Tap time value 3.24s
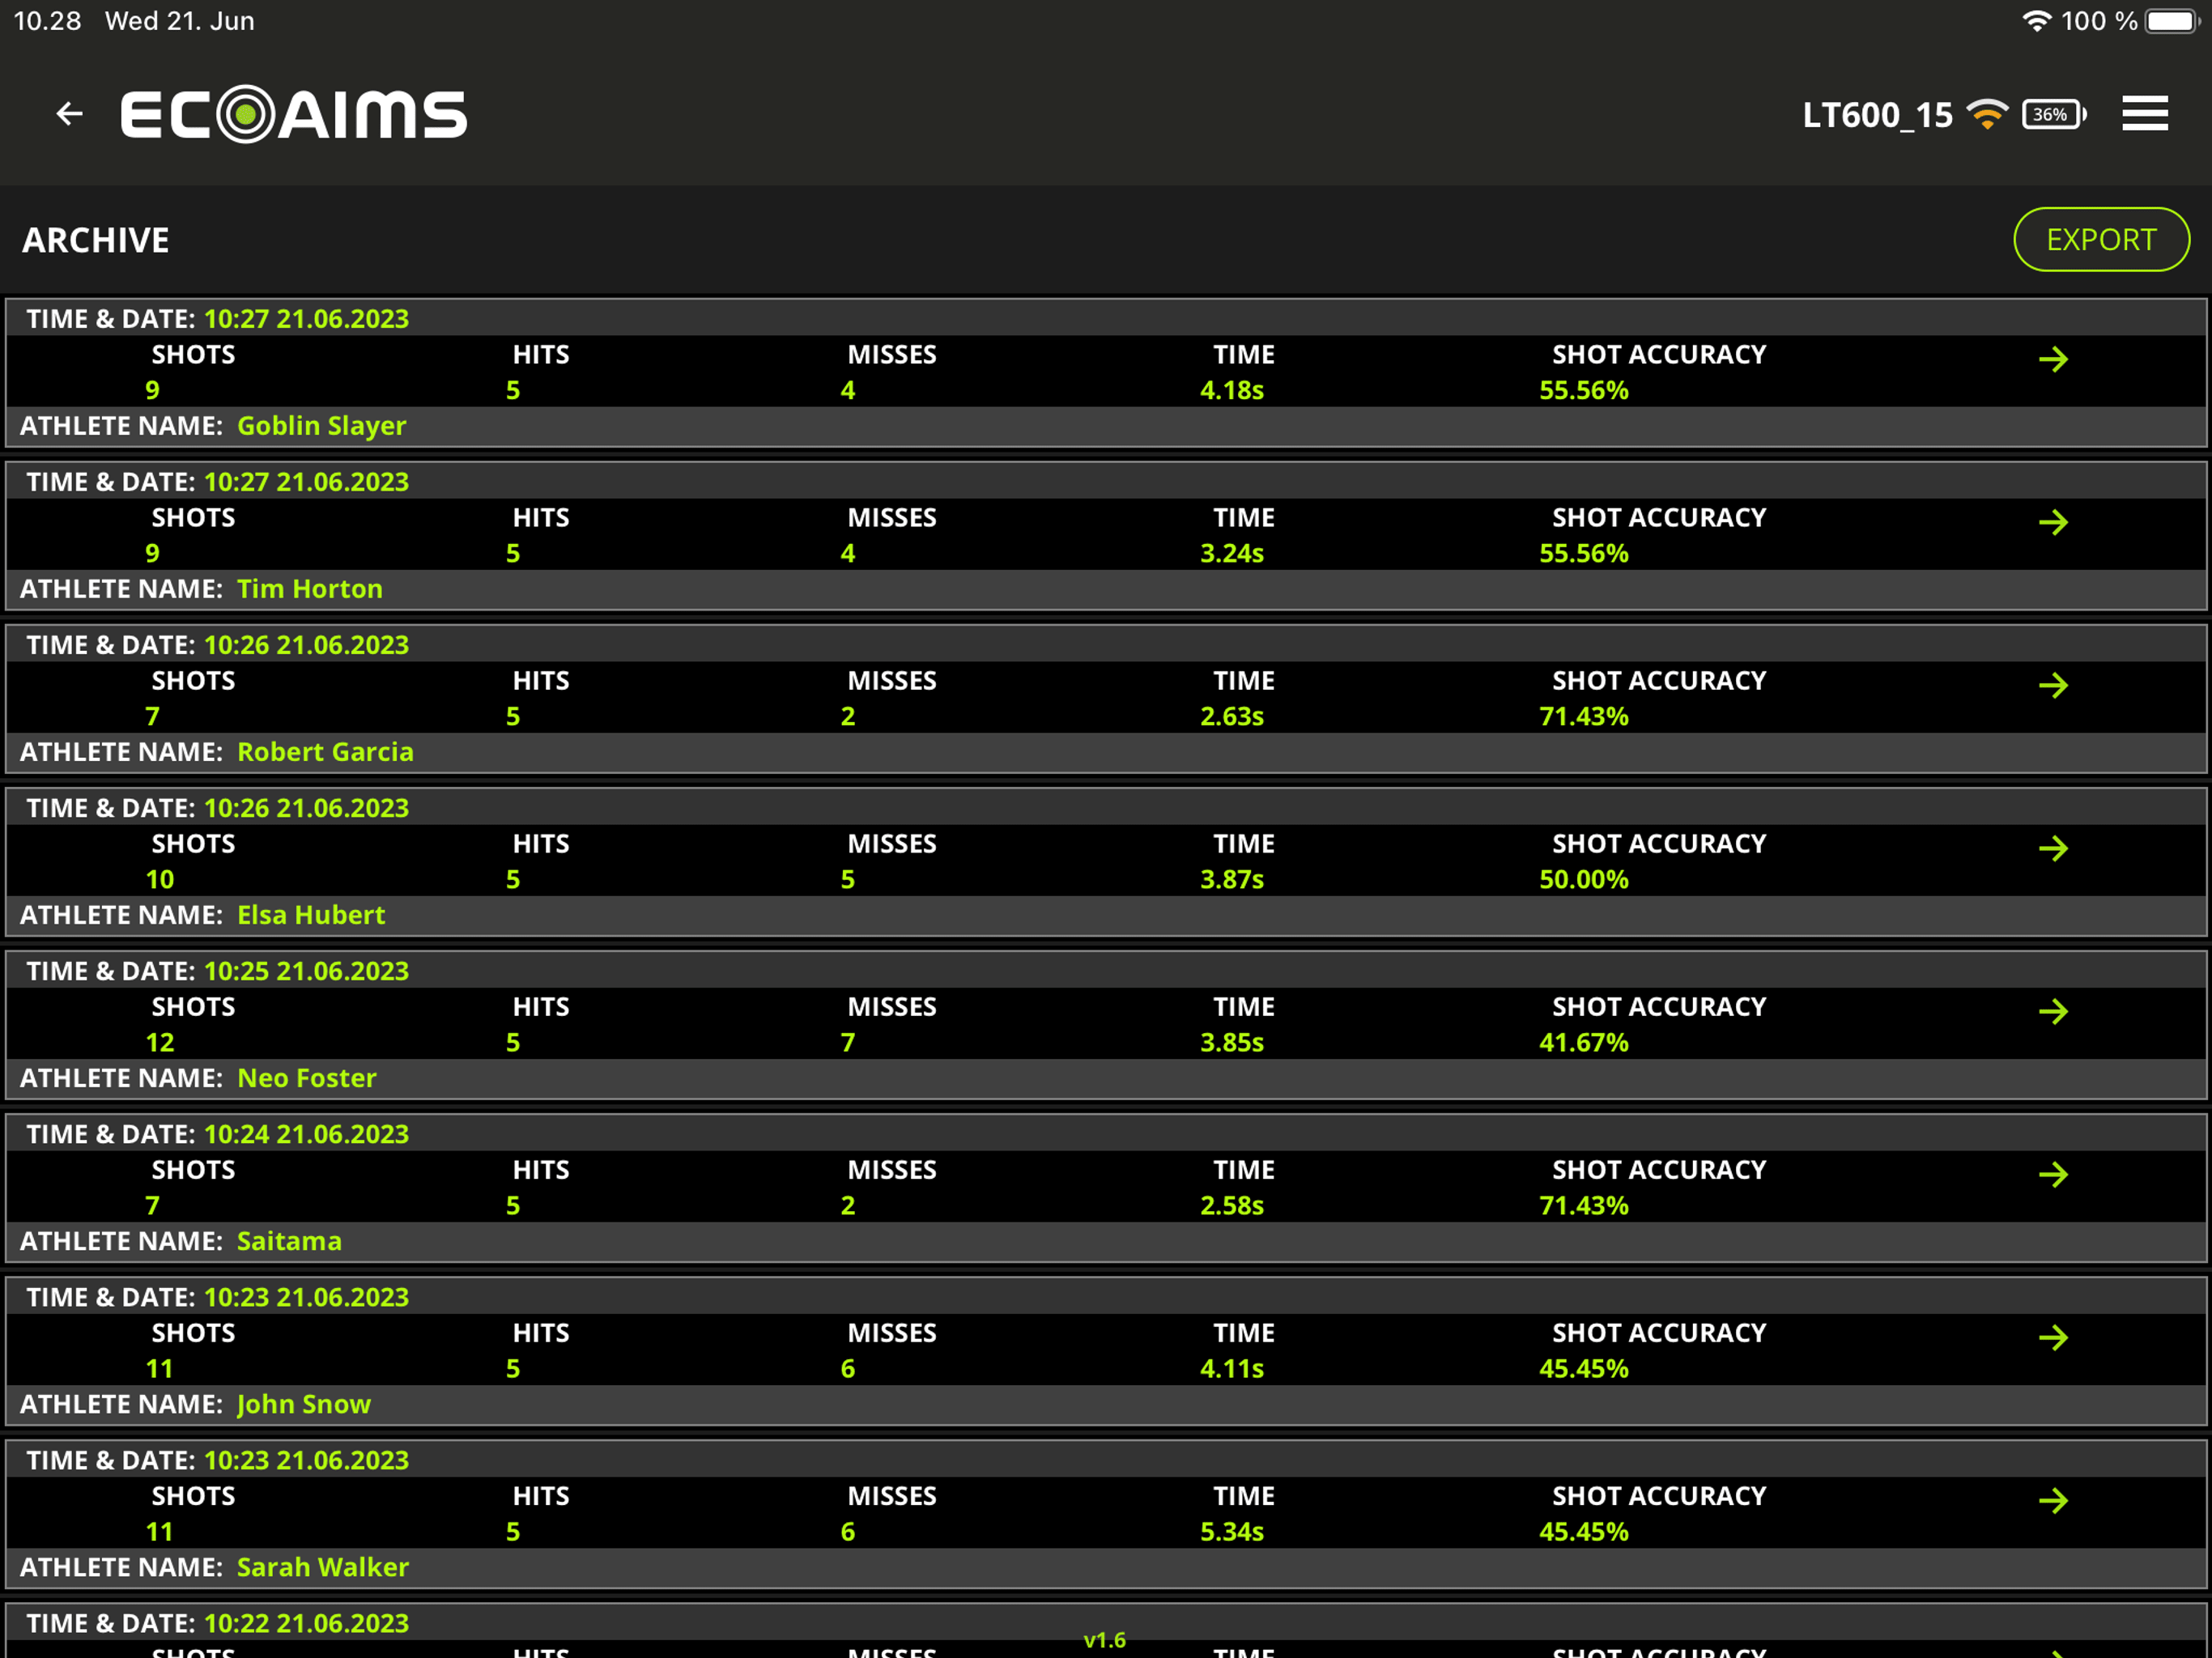 (x=1232, y=554)
